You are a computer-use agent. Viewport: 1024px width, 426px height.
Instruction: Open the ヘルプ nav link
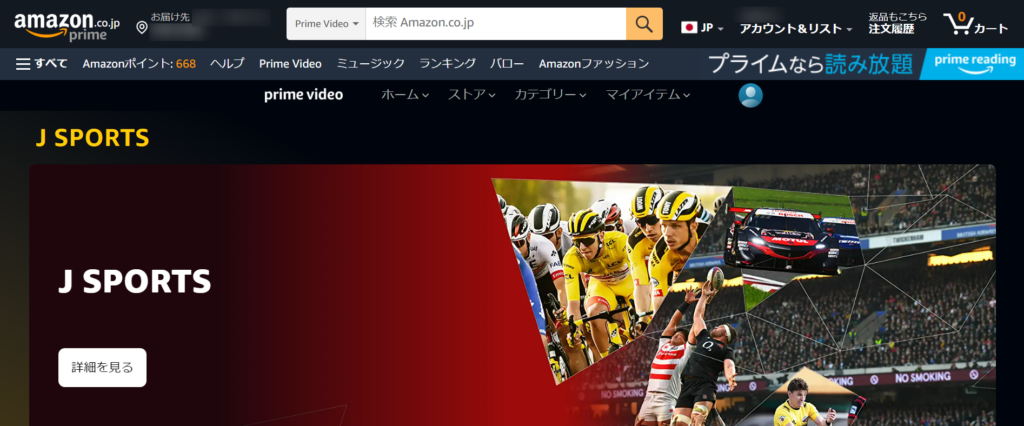click(x=227, y=63)
